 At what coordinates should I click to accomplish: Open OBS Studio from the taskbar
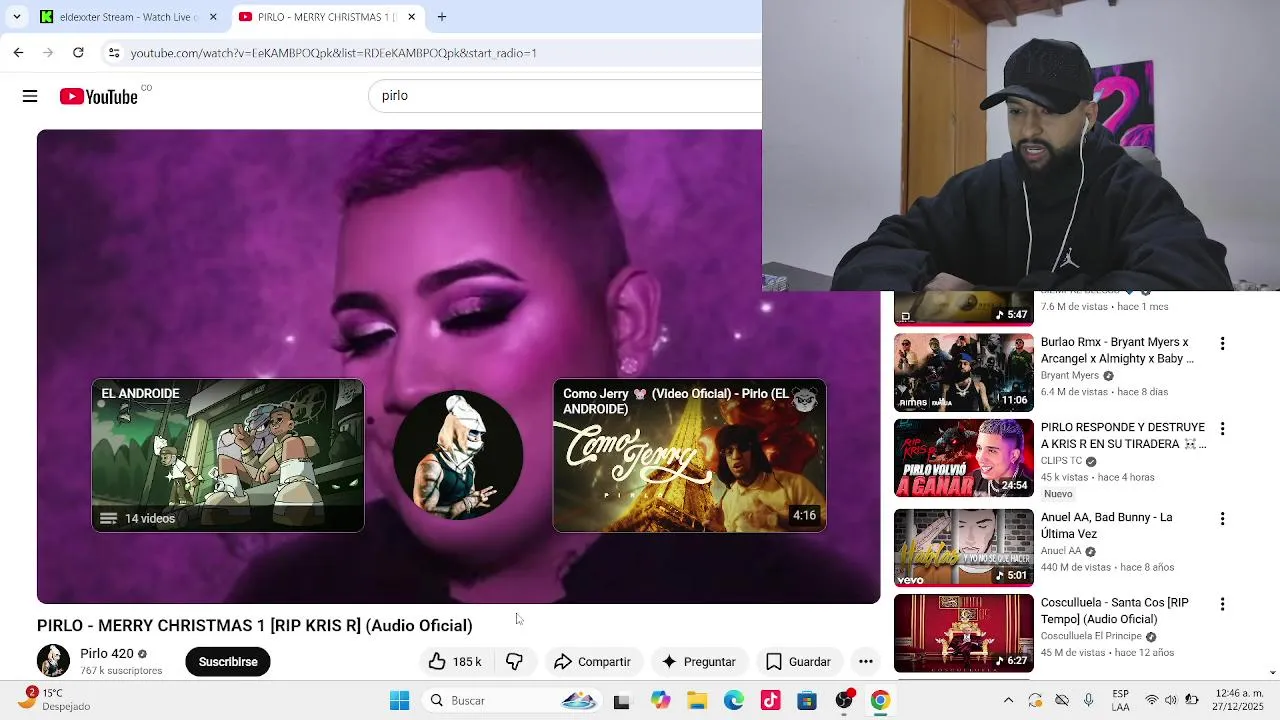click(844, 701)
